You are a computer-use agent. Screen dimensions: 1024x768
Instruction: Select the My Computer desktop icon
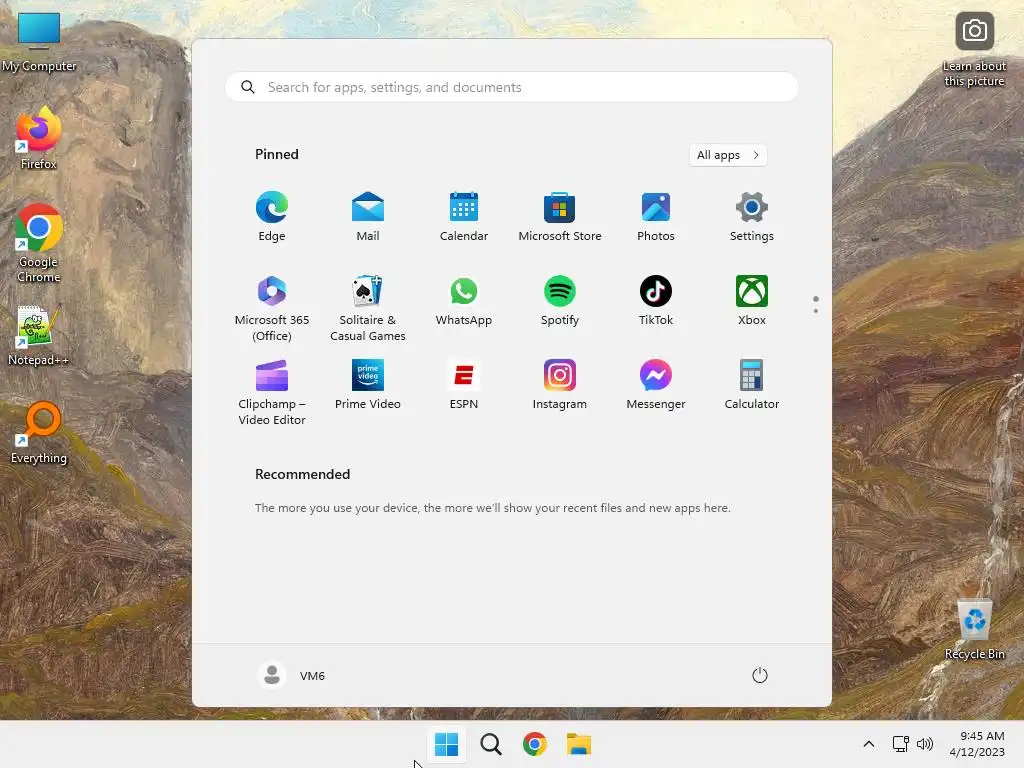tap(39, 42)
